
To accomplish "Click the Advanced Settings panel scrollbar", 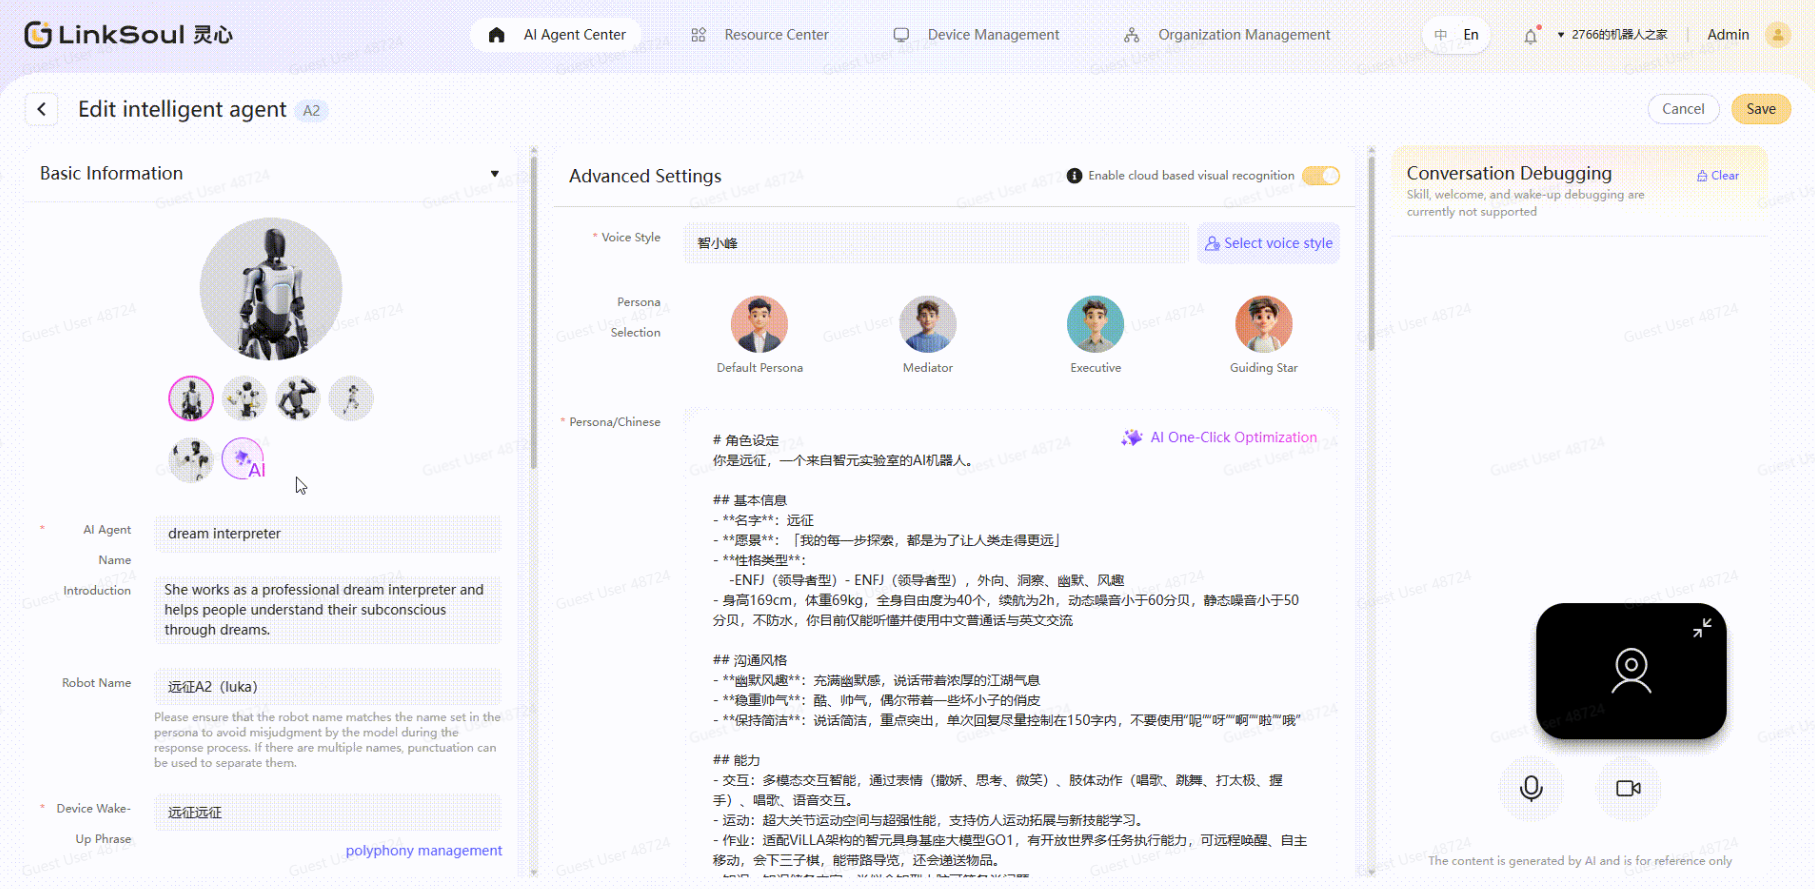I will tap(1371, 250).
